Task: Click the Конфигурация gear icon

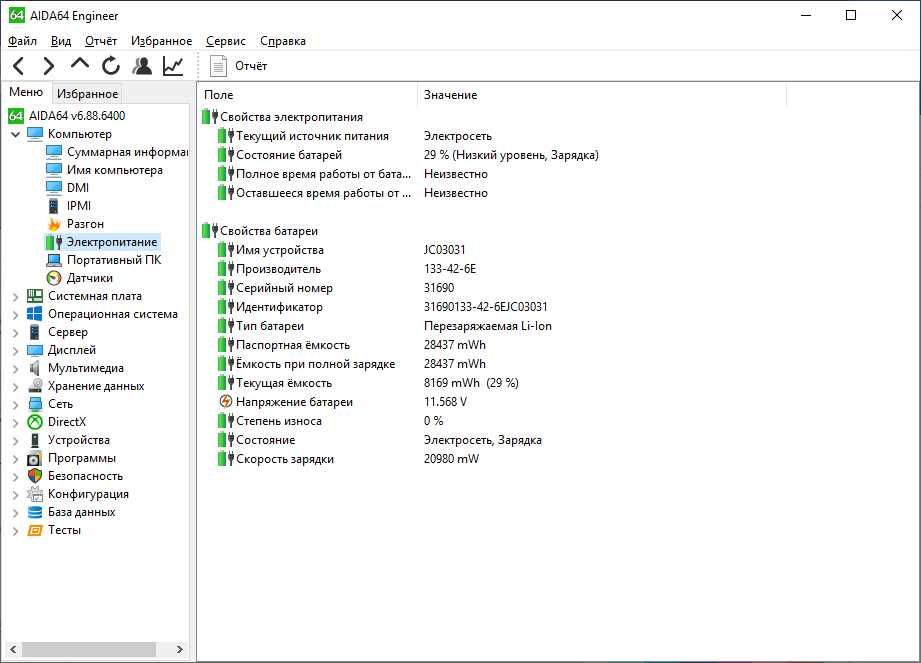Action: coord(35,494)
